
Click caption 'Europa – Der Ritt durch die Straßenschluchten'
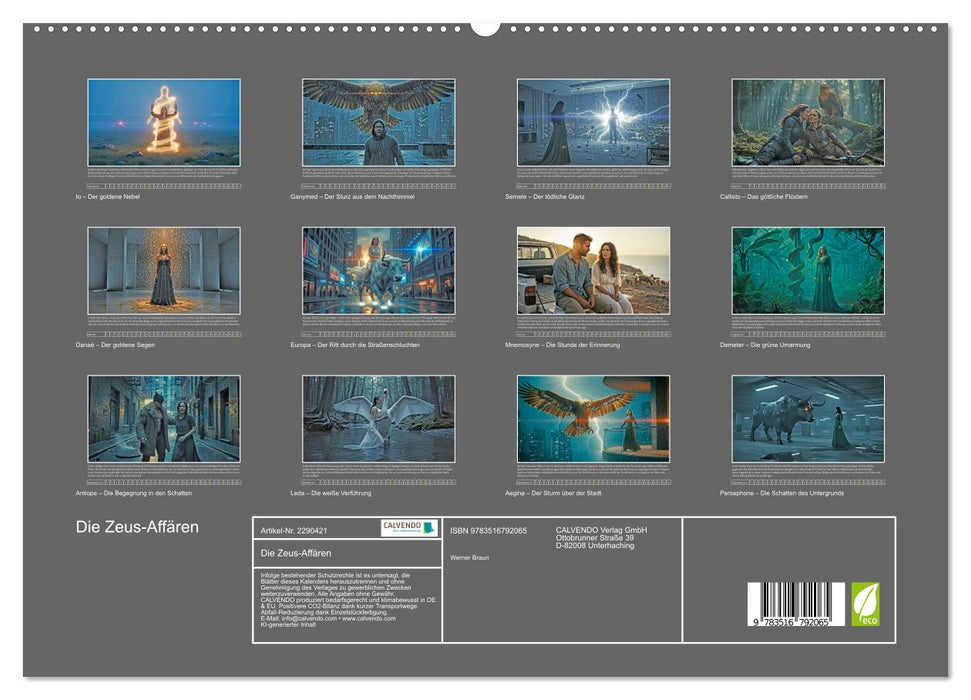pos(355,345)
